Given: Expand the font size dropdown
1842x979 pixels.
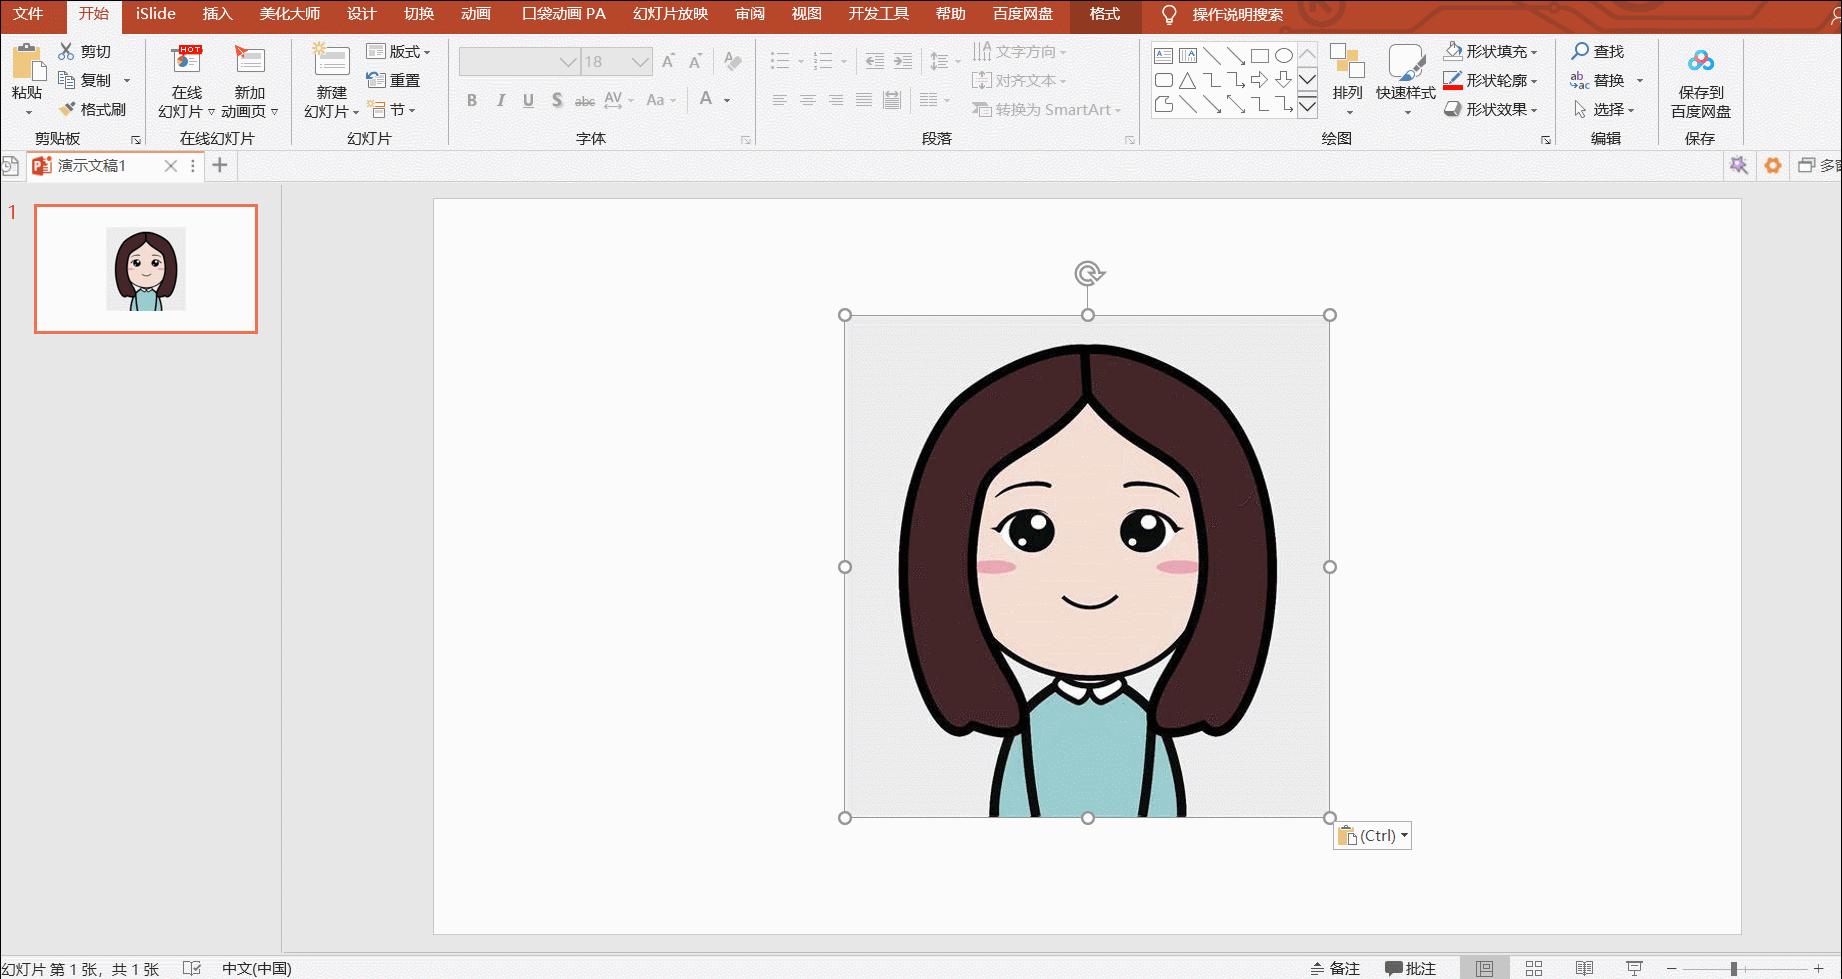Looking at the screenshot, I should [640, 62].
